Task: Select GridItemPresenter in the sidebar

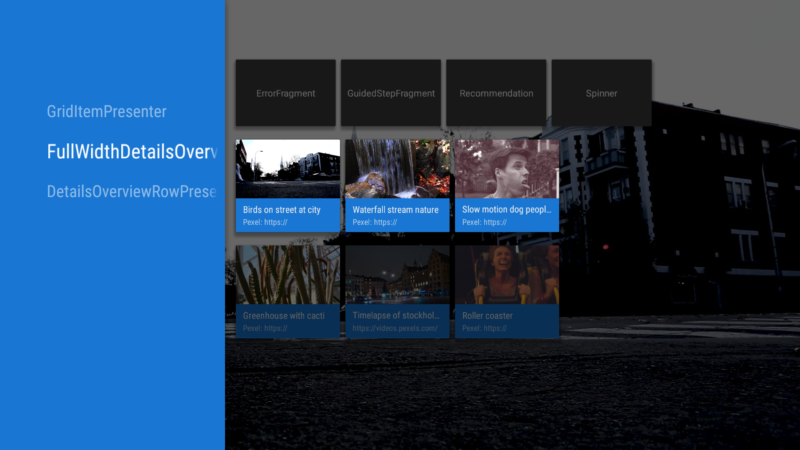Action: click(x=107, y=112)
